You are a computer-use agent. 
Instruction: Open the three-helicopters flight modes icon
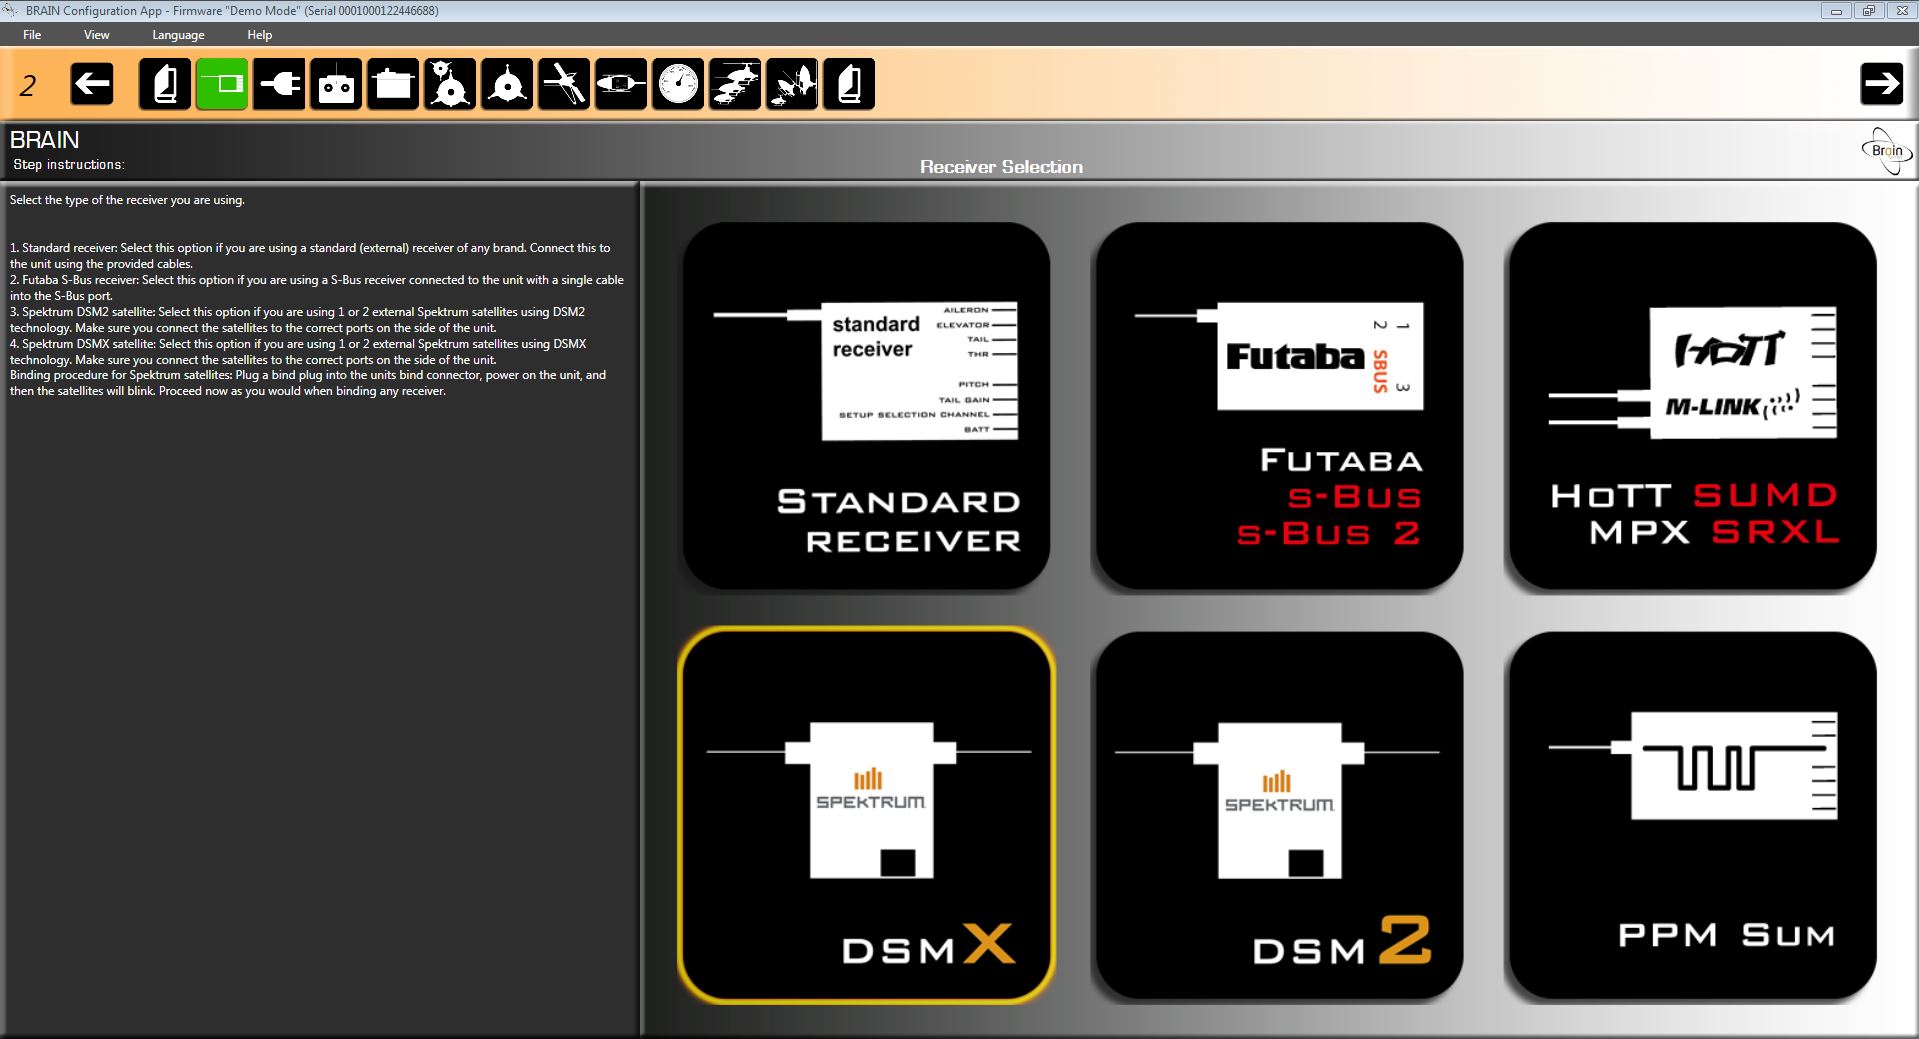tap(735, 84)
